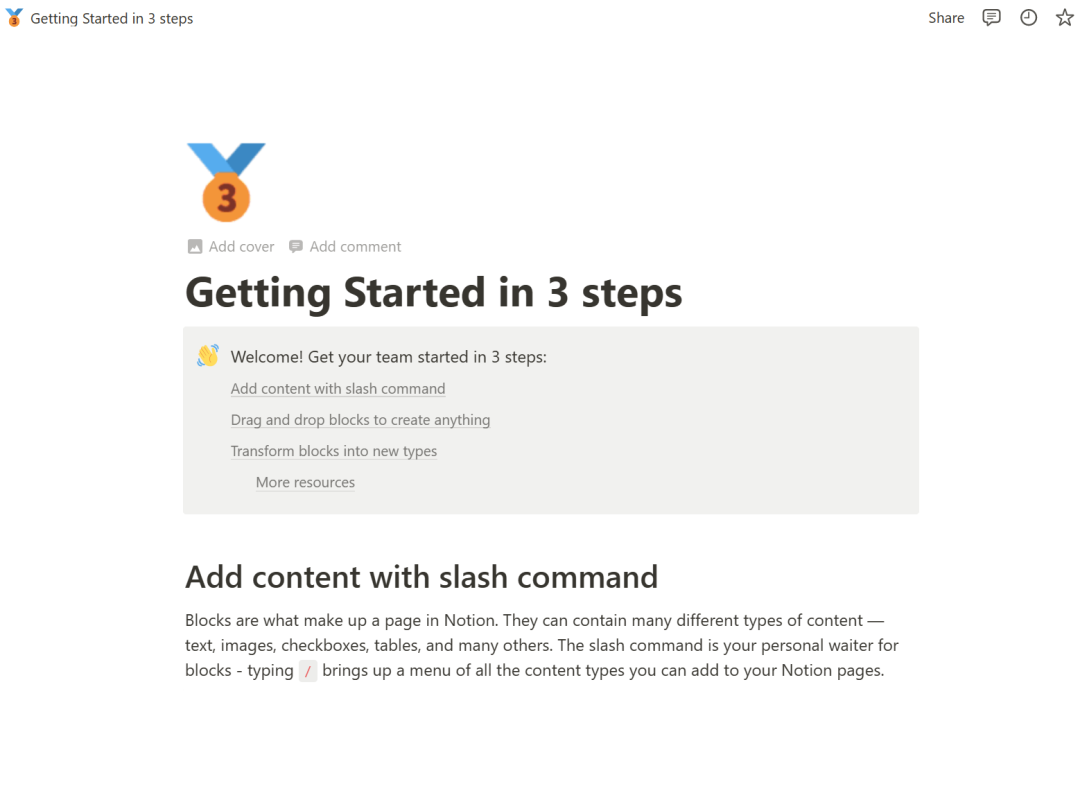Click the Add content with slash command heading
The width and height of the screenshot is (1080, 793).
pyautogui.click(x=421, y=577)
